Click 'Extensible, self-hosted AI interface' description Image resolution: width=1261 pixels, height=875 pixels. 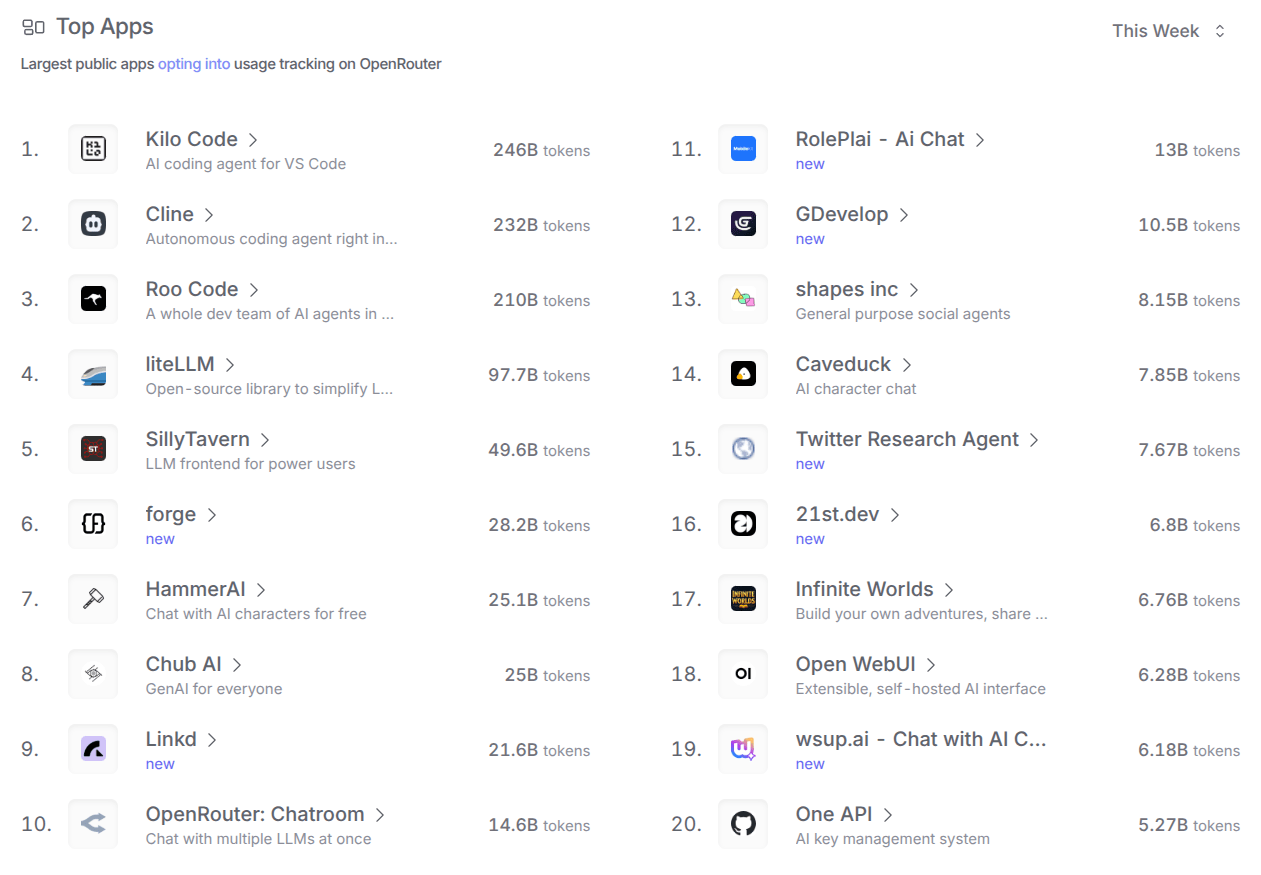click(921, 689)
